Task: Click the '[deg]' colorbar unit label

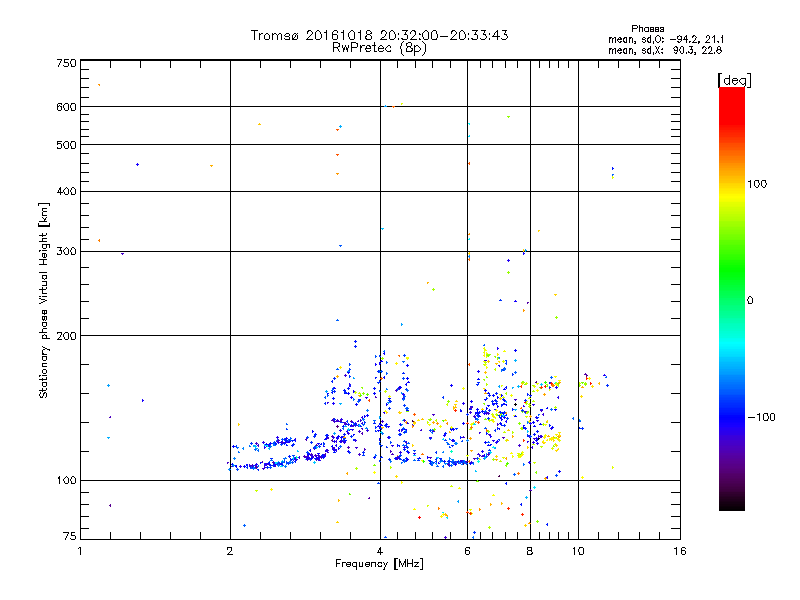Action: [x=735, y=81]
